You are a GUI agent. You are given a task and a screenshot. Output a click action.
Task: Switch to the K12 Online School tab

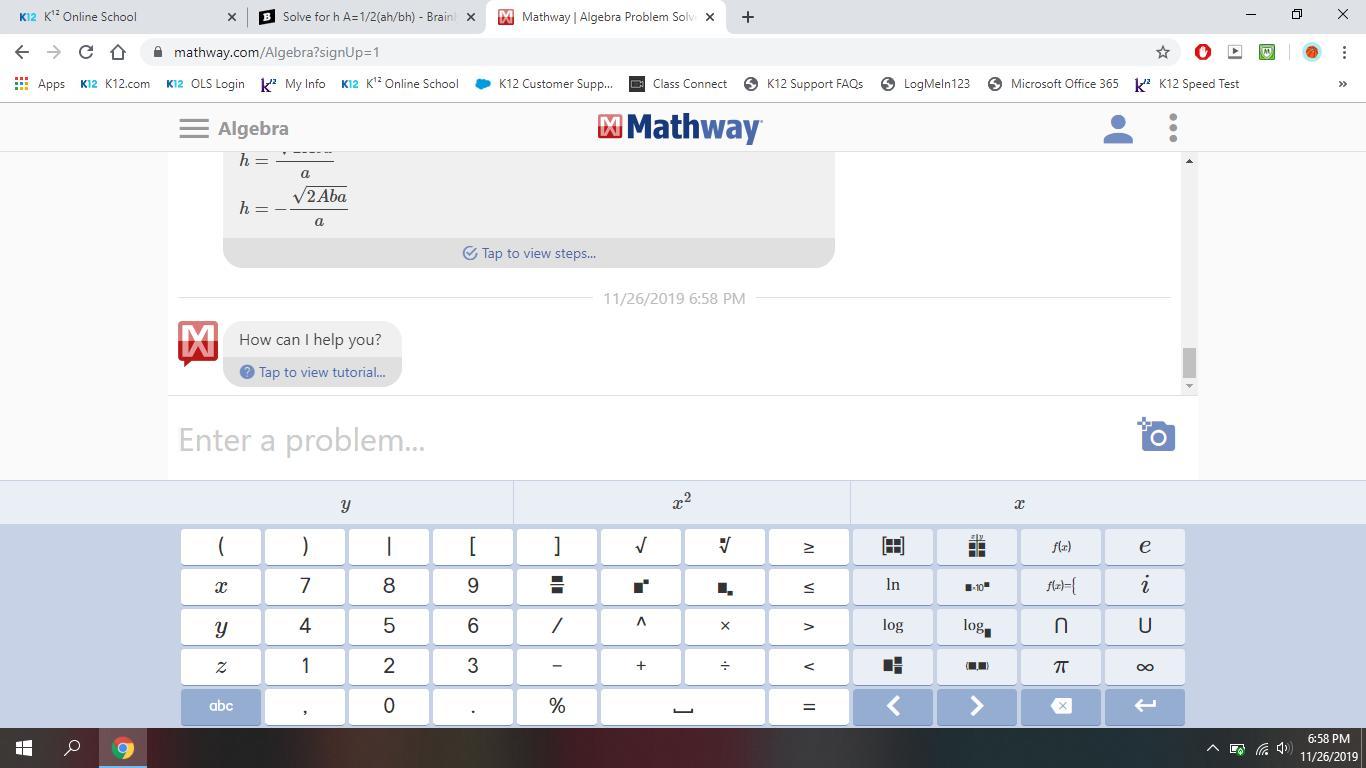124,17
